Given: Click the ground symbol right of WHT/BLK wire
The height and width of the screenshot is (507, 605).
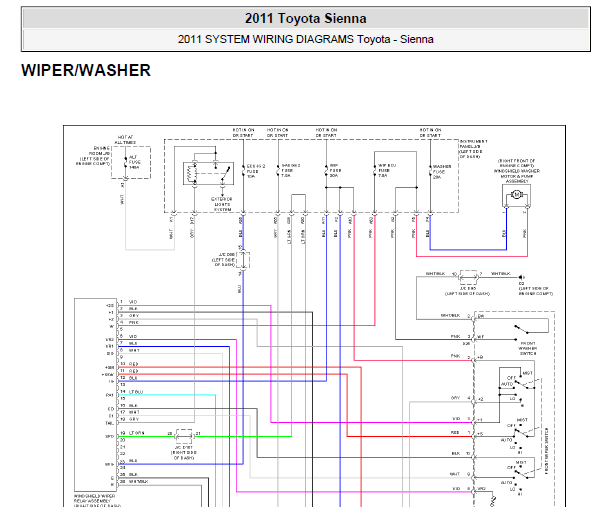Looking at the screenshot, I should 522,277.
